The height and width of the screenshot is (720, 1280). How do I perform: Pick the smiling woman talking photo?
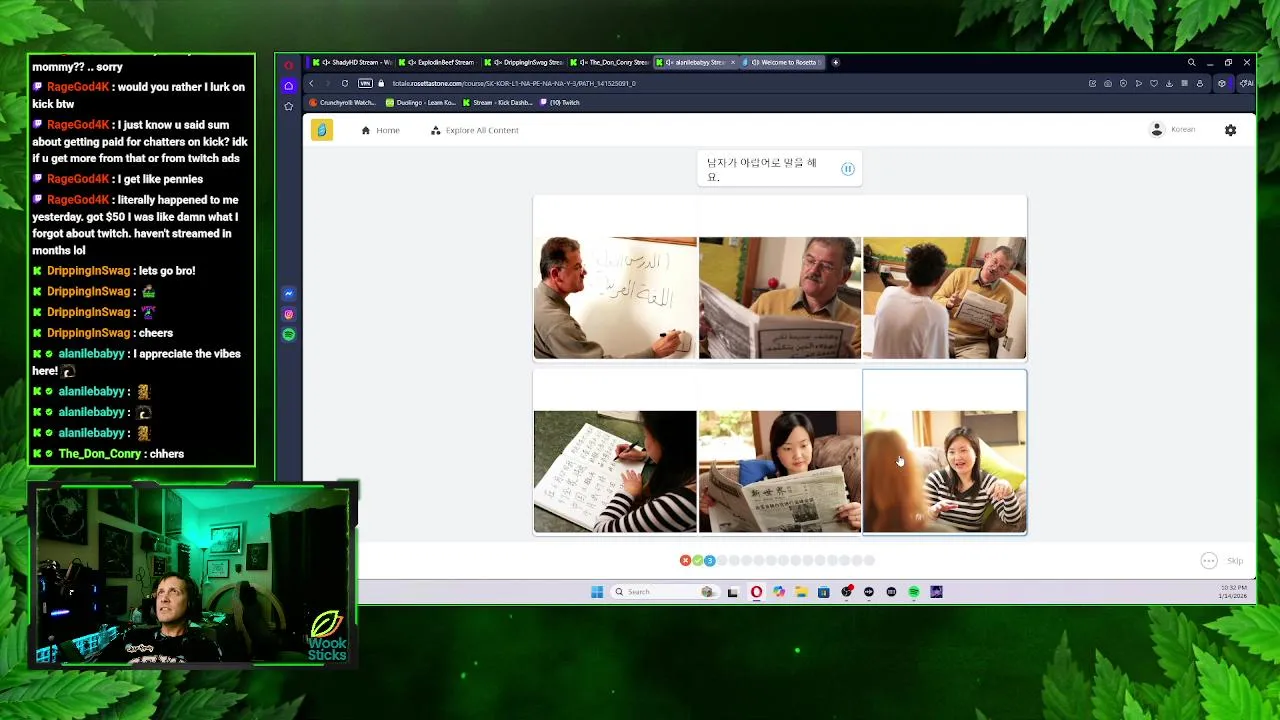point(944,471)
